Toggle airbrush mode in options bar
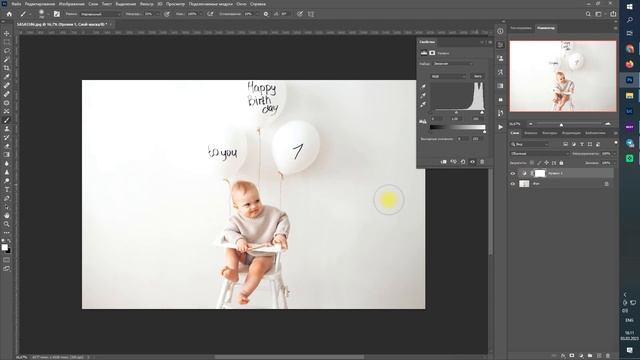Image resolution: width=640 pixels, height=360 pixels. coord(210,14)
